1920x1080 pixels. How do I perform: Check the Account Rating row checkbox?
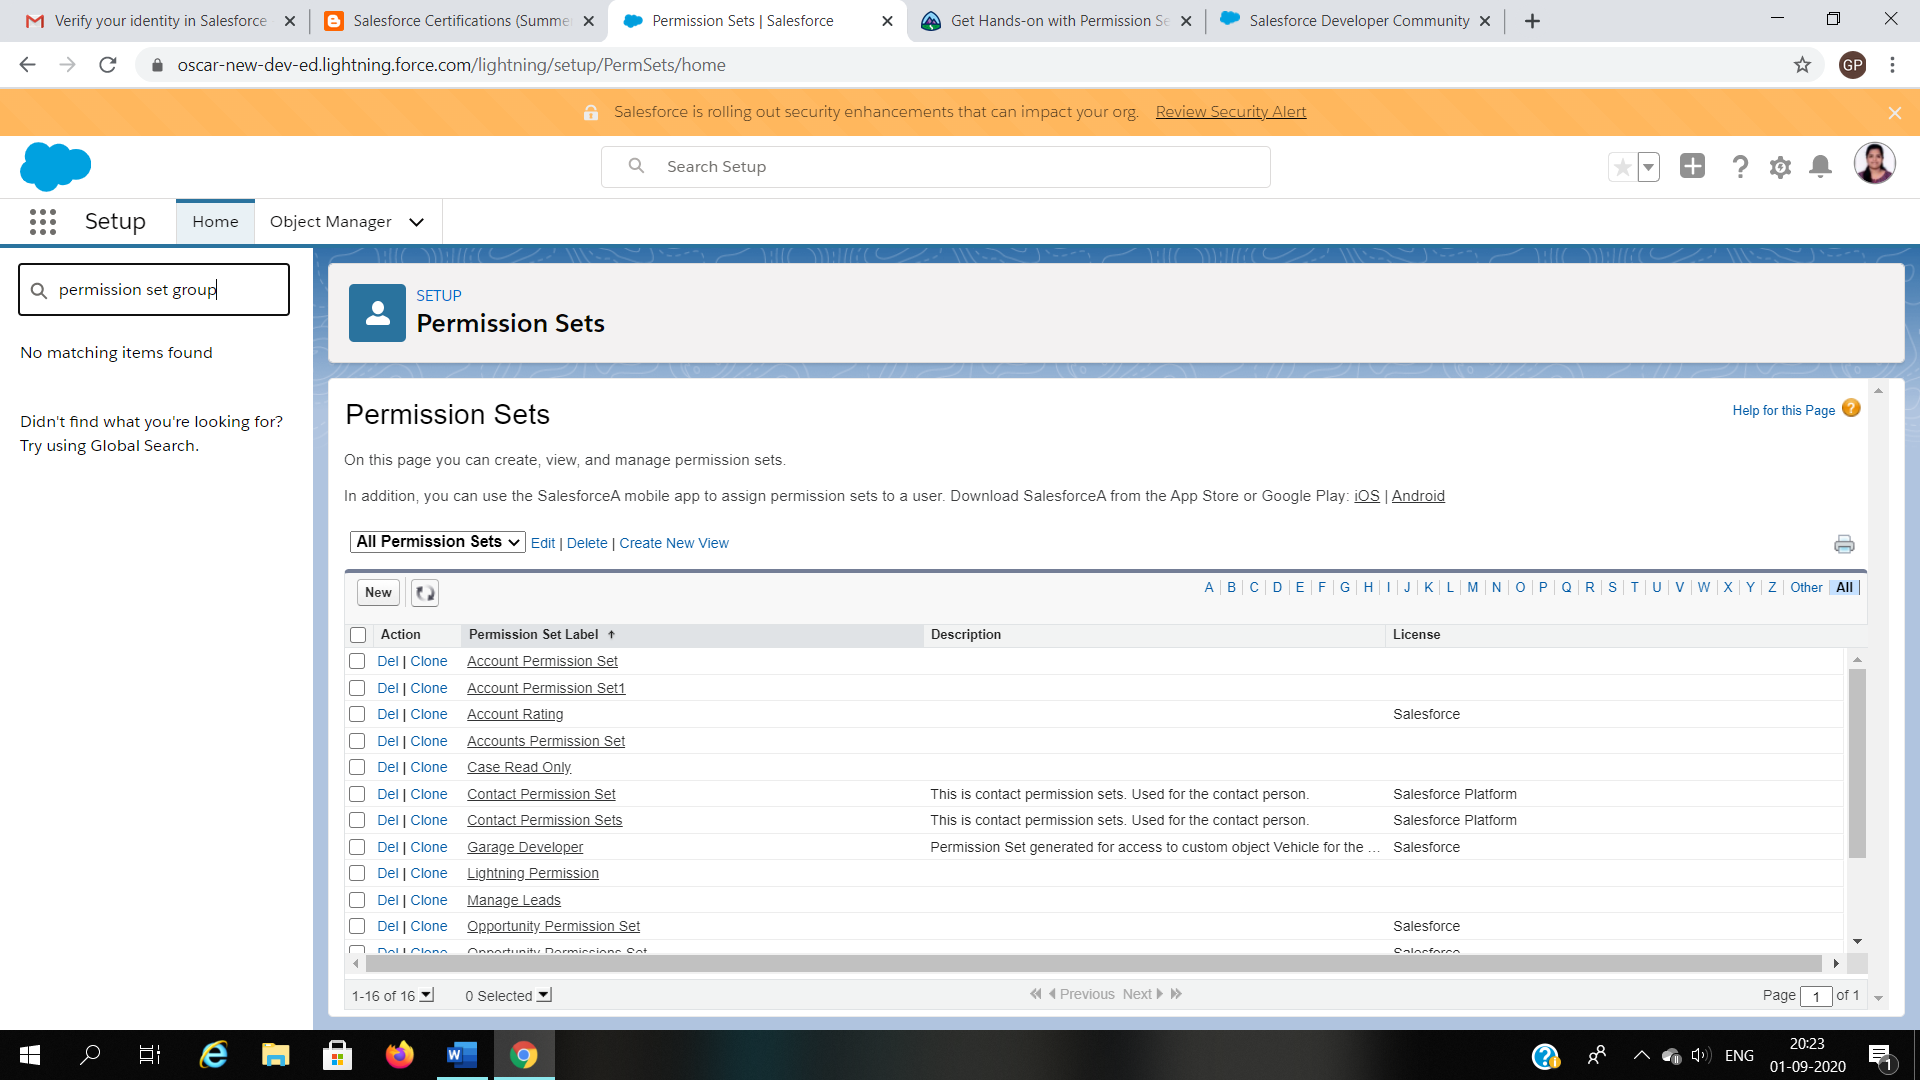coord(357,714)
